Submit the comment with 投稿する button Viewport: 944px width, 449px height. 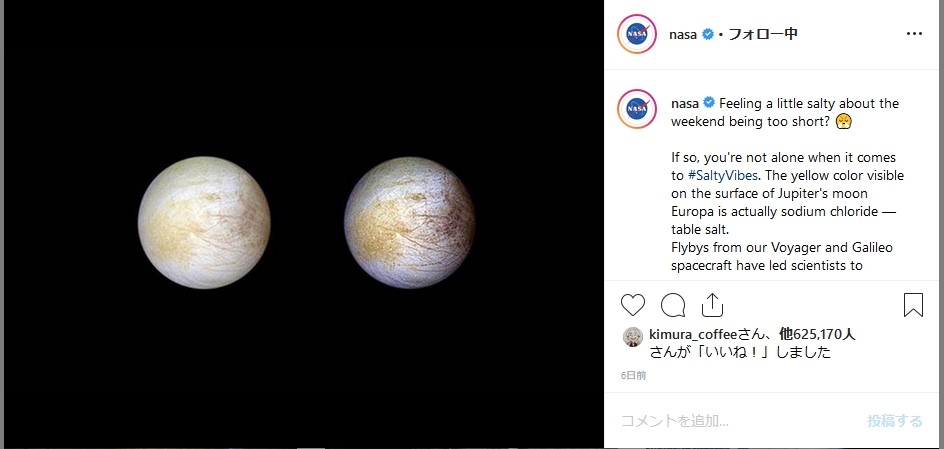pyautogui.click(x=895, y=421)
